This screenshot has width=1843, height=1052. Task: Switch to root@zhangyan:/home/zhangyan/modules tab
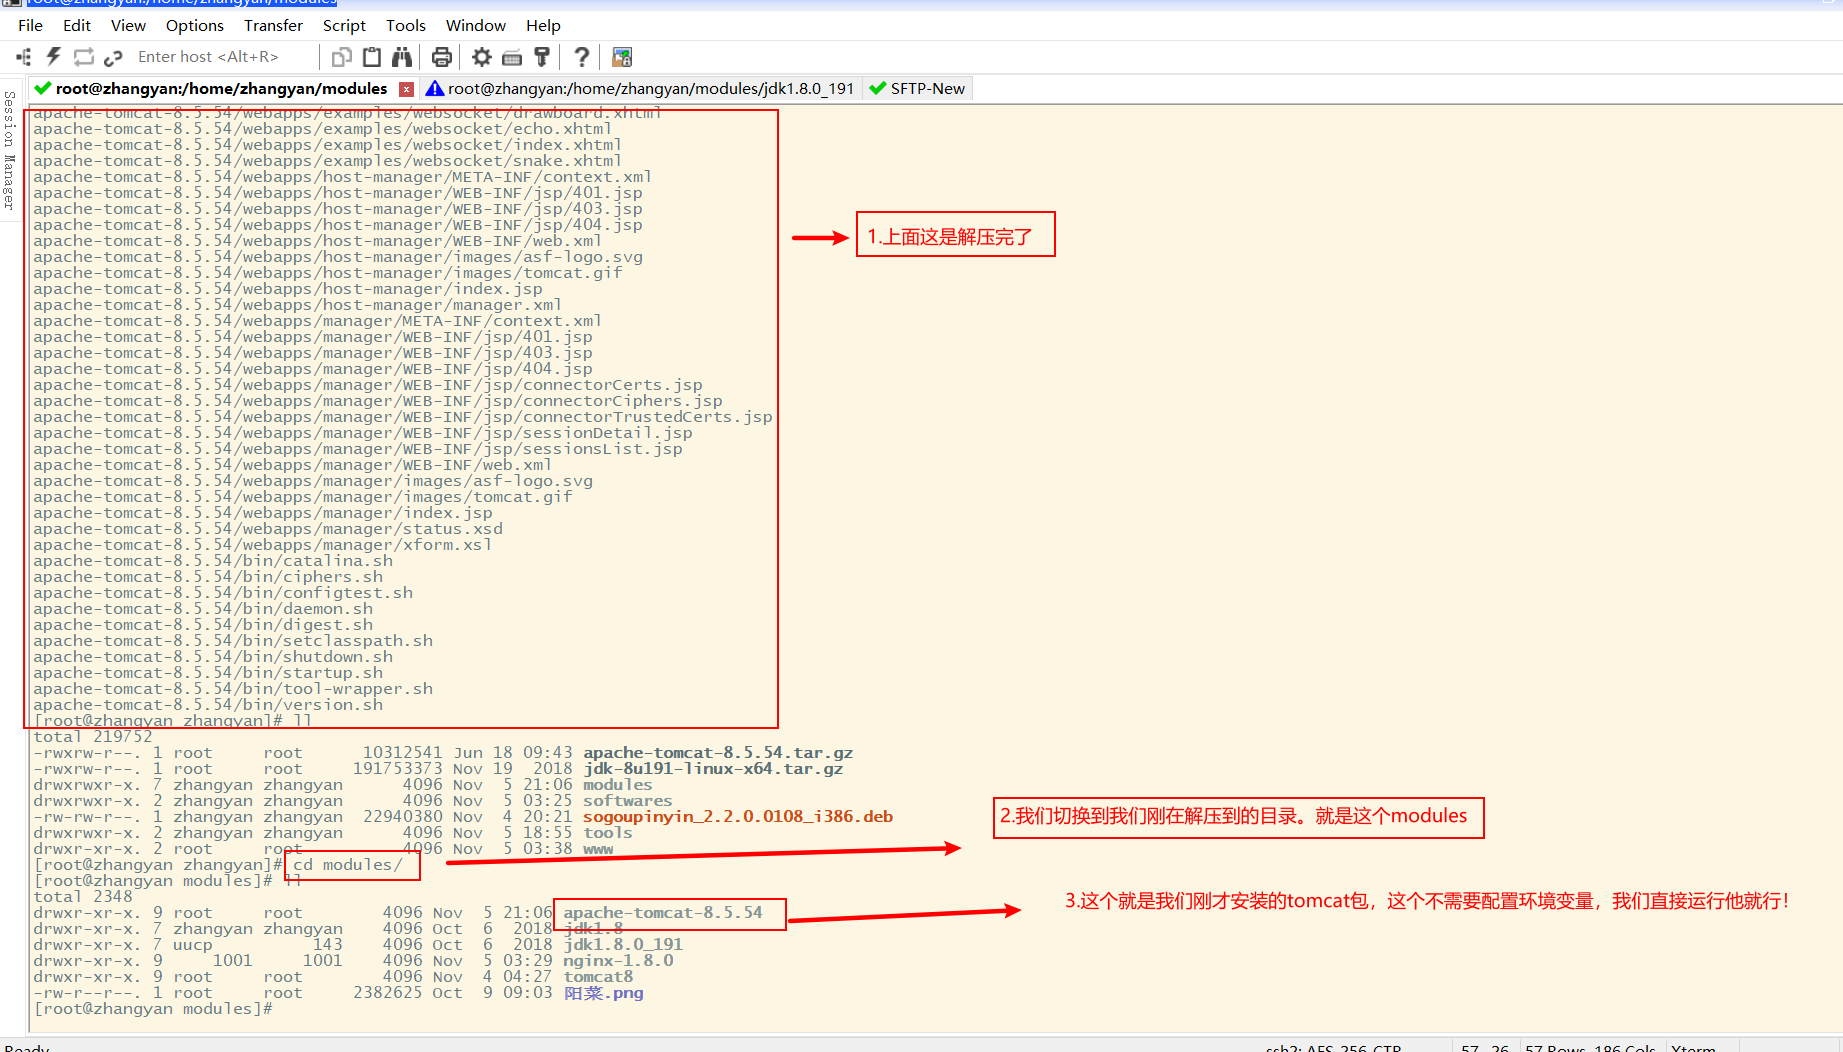[221, 89]
